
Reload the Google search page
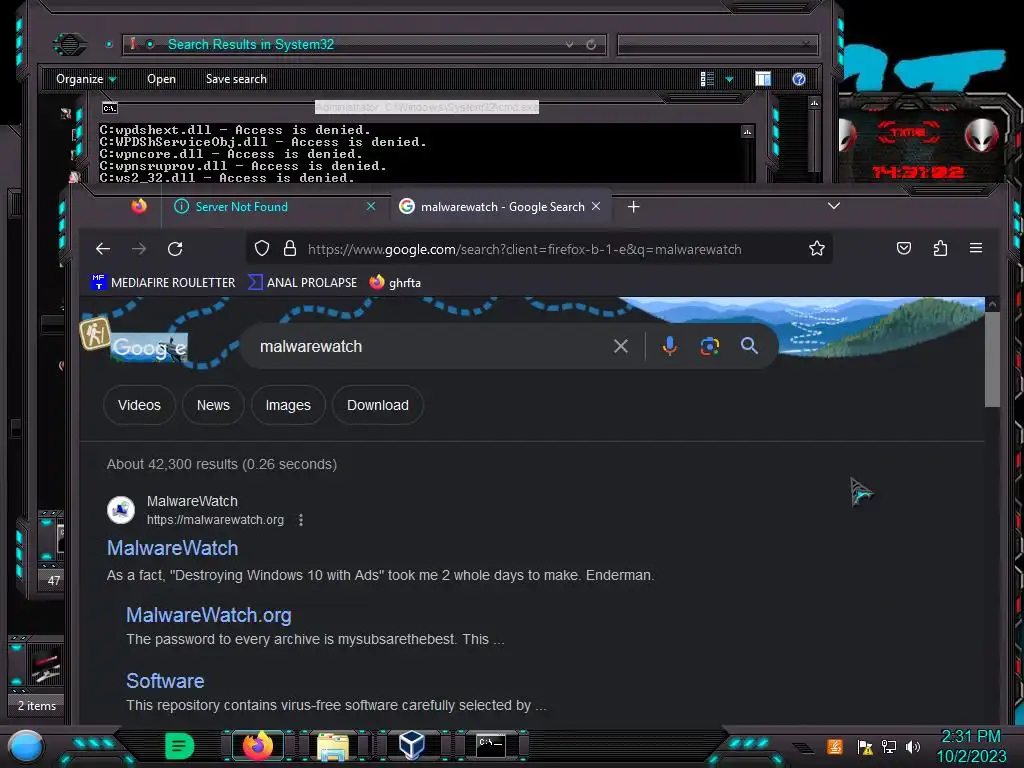pos(175,249)
